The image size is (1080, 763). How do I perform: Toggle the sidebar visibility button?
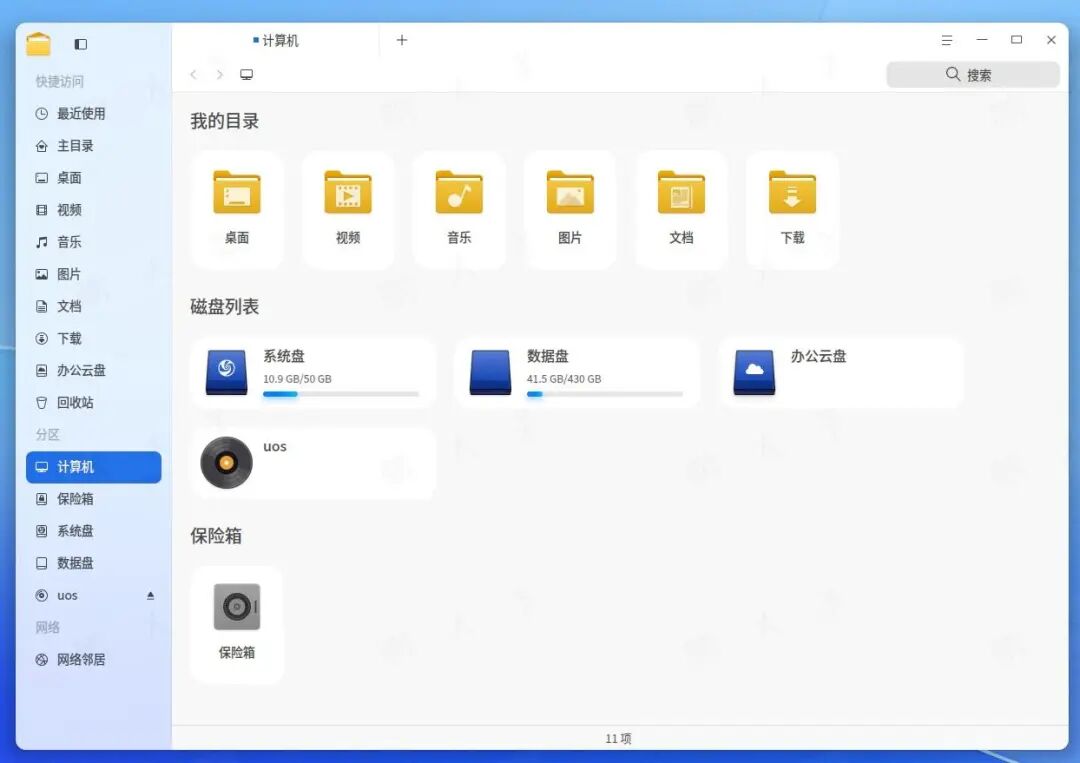(81, 44)
